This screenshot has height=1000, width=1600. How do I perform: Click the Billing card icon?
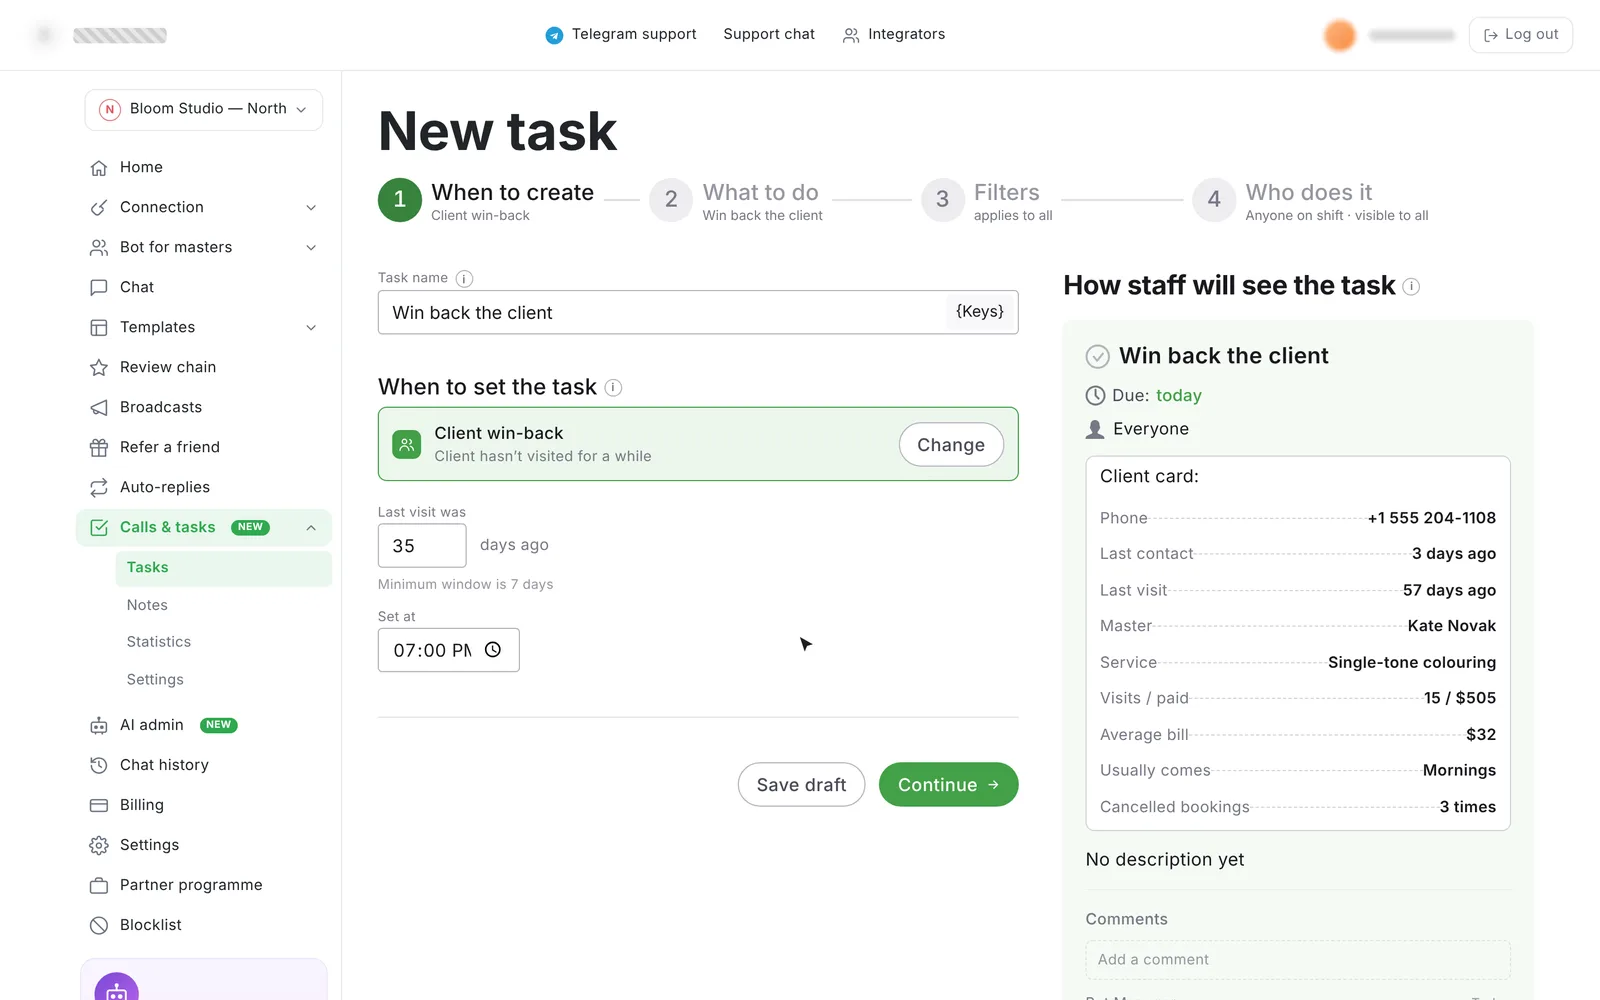pyautogui.click(x=99, y=805)
